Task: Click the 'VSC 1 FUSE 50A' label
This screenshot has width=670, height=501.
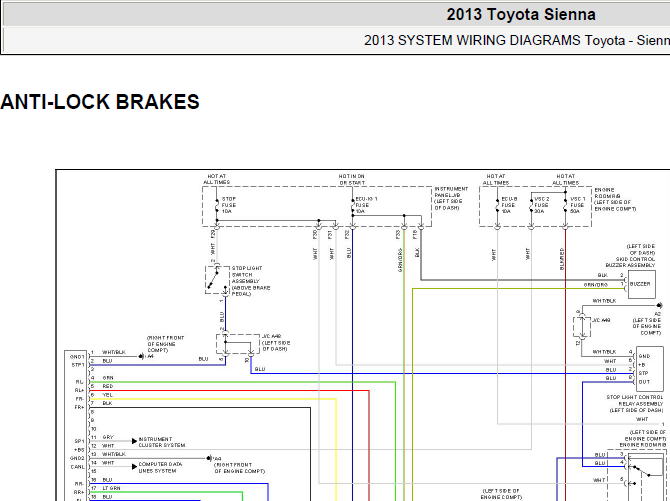Action: pos(578,205)
